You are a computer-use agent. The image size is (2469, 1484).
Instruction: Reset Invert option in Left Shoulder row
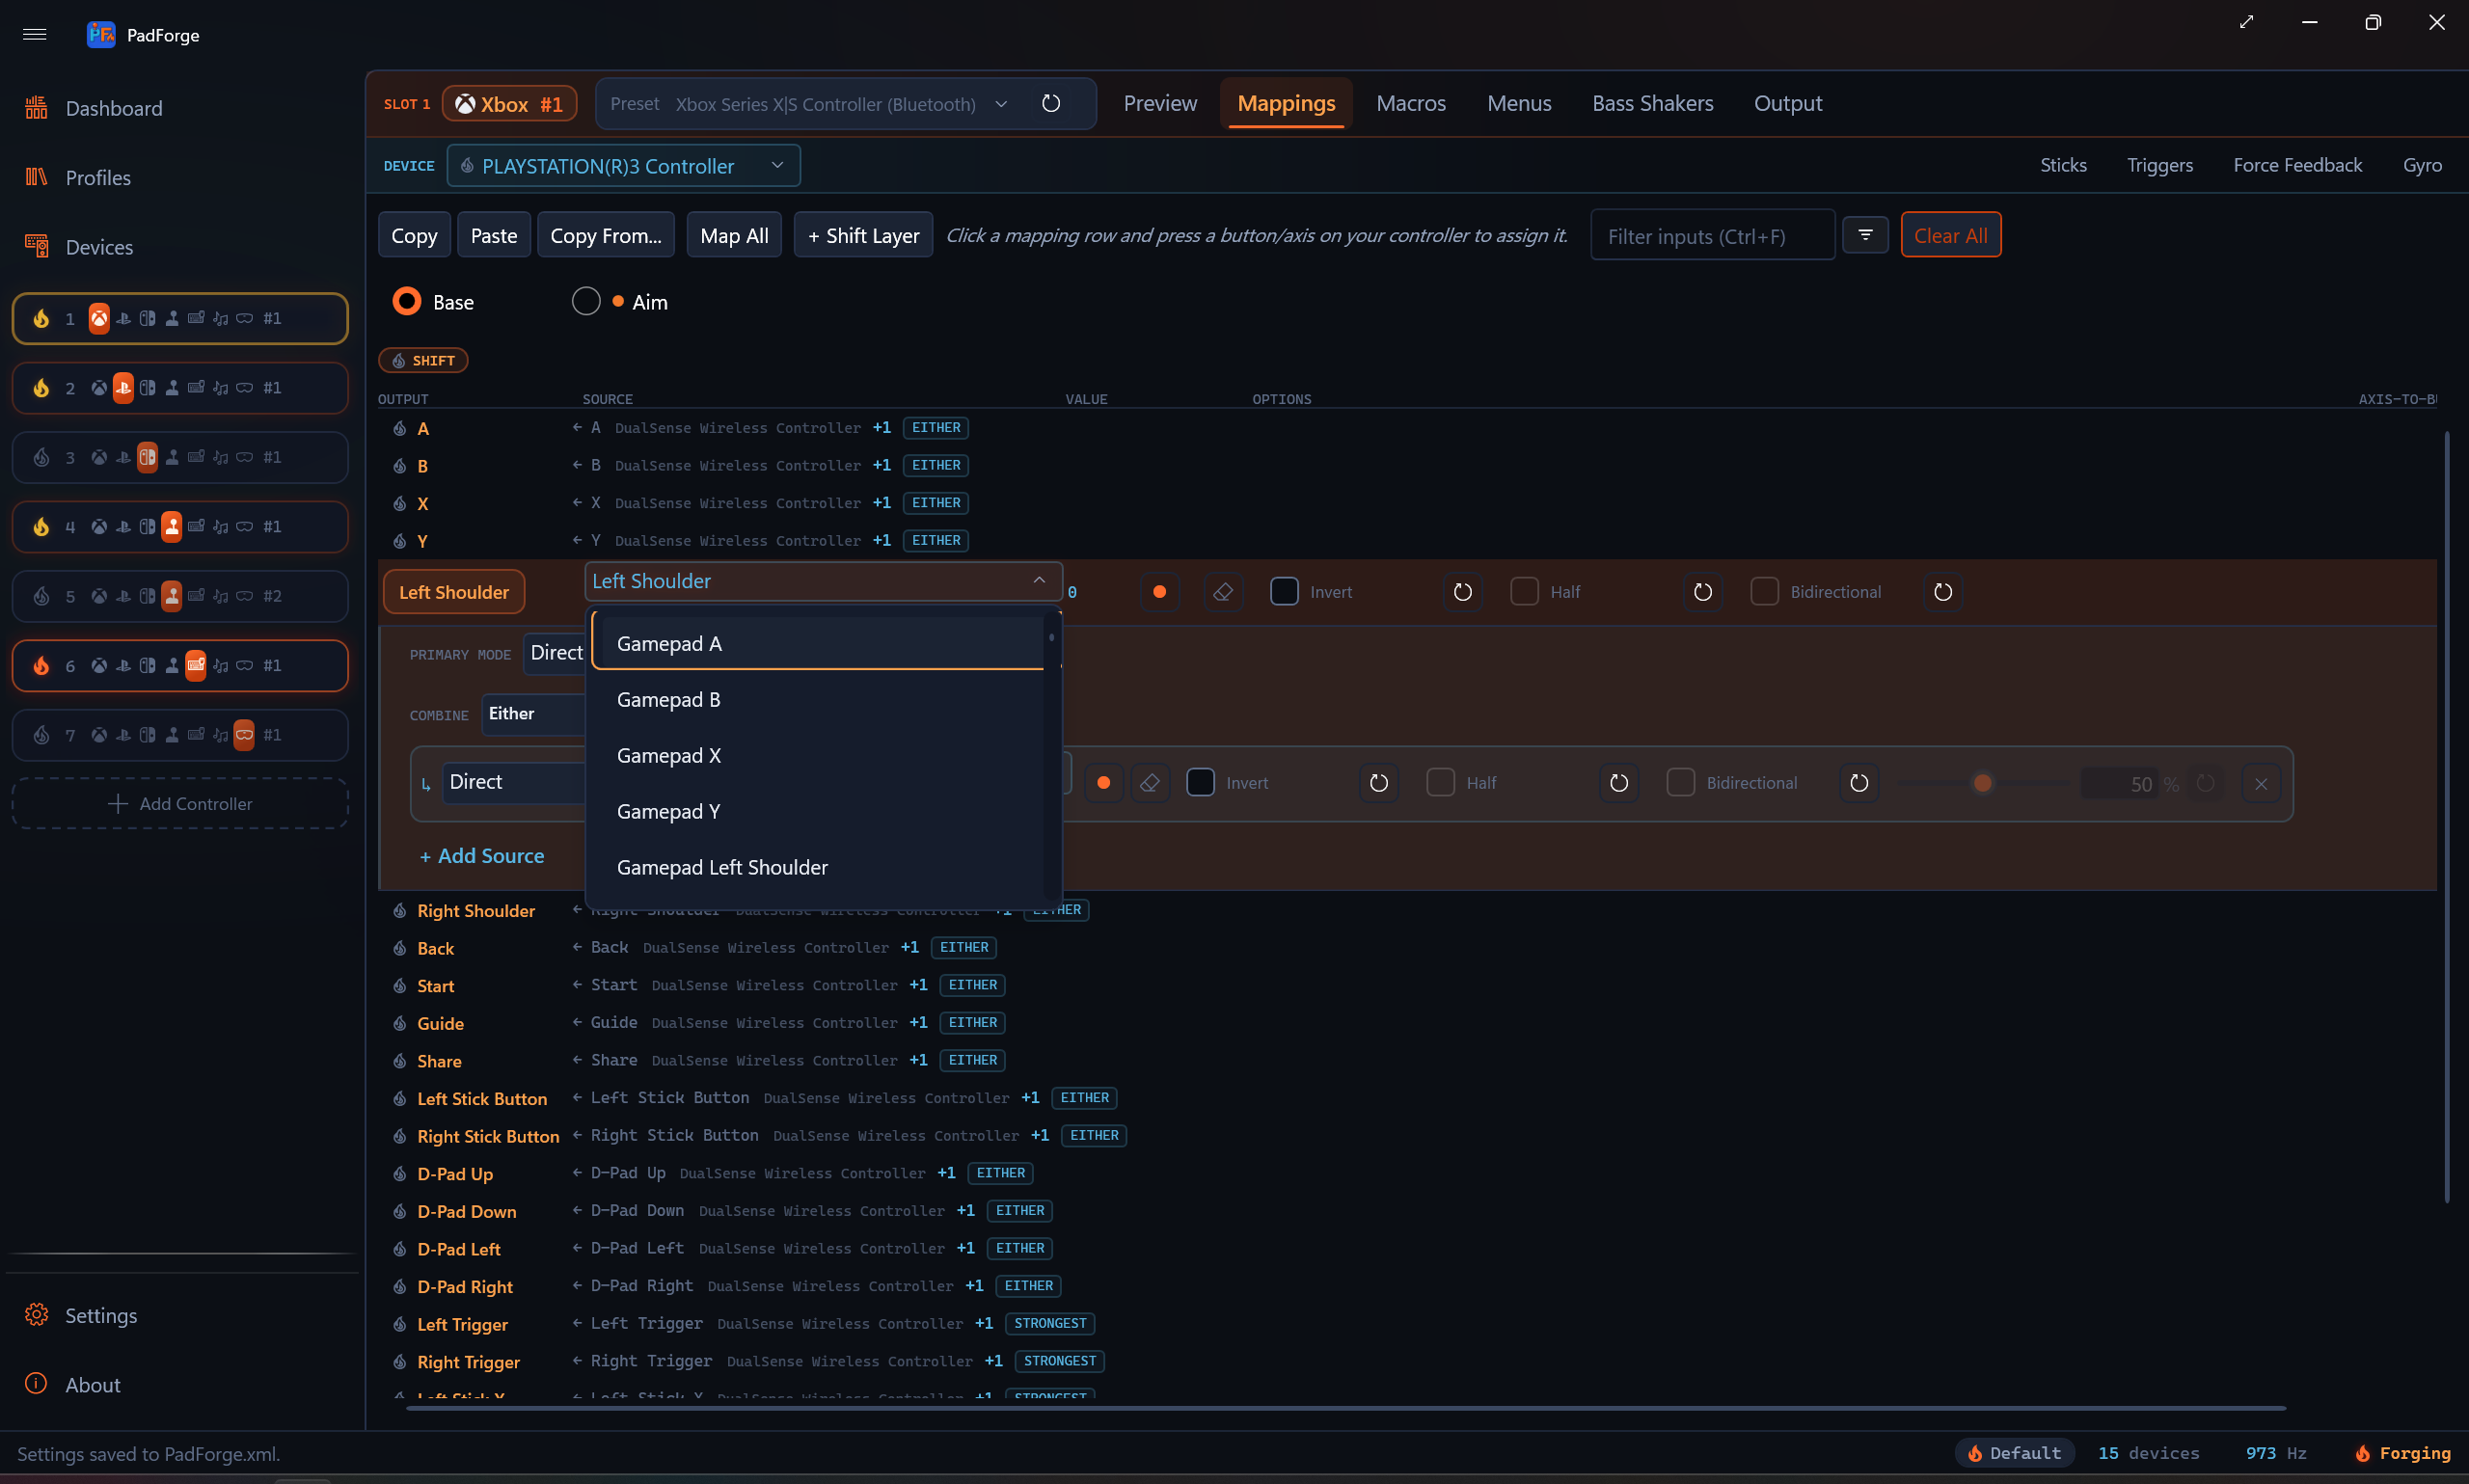1463,592
